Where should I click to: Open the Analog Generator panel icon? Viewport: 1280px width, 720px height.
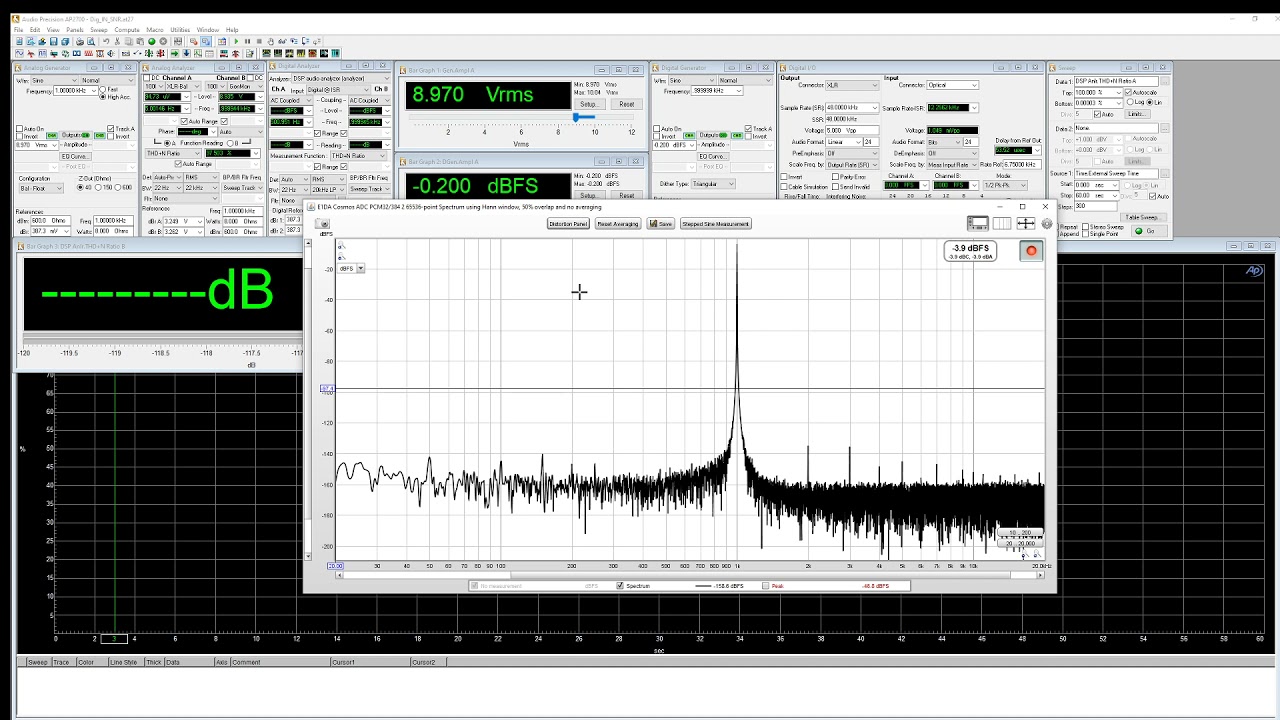(19, 53)
